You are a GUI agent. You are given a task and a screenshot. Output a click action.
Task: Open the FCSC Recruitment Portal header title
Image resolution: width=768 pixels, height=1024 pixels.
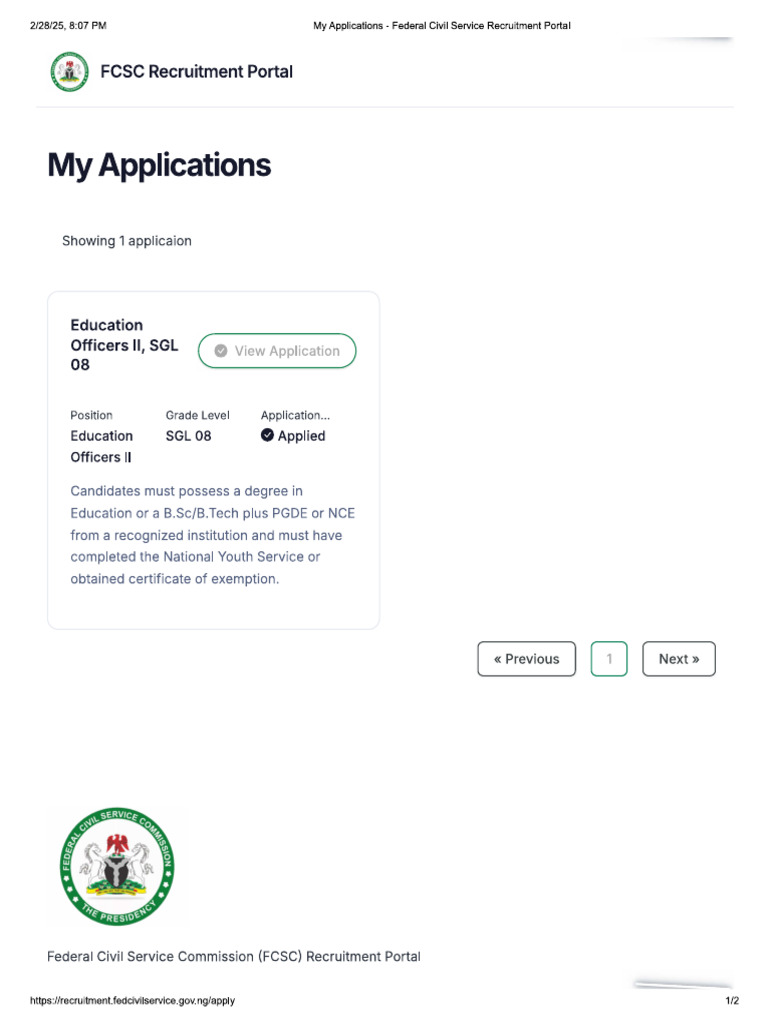click(x=196, y=71)
